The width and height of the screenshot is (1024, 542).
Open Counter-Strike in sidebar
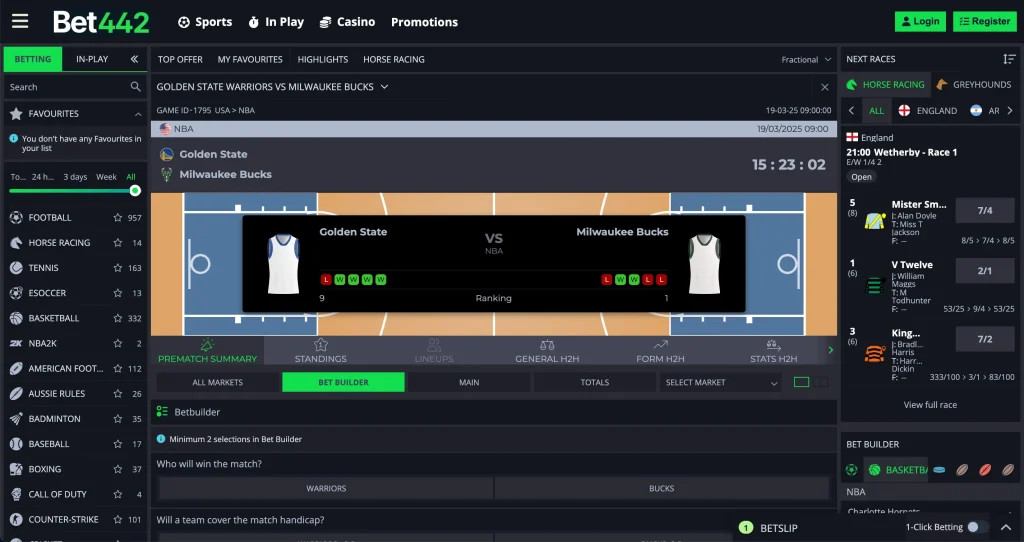pos(63,519)
